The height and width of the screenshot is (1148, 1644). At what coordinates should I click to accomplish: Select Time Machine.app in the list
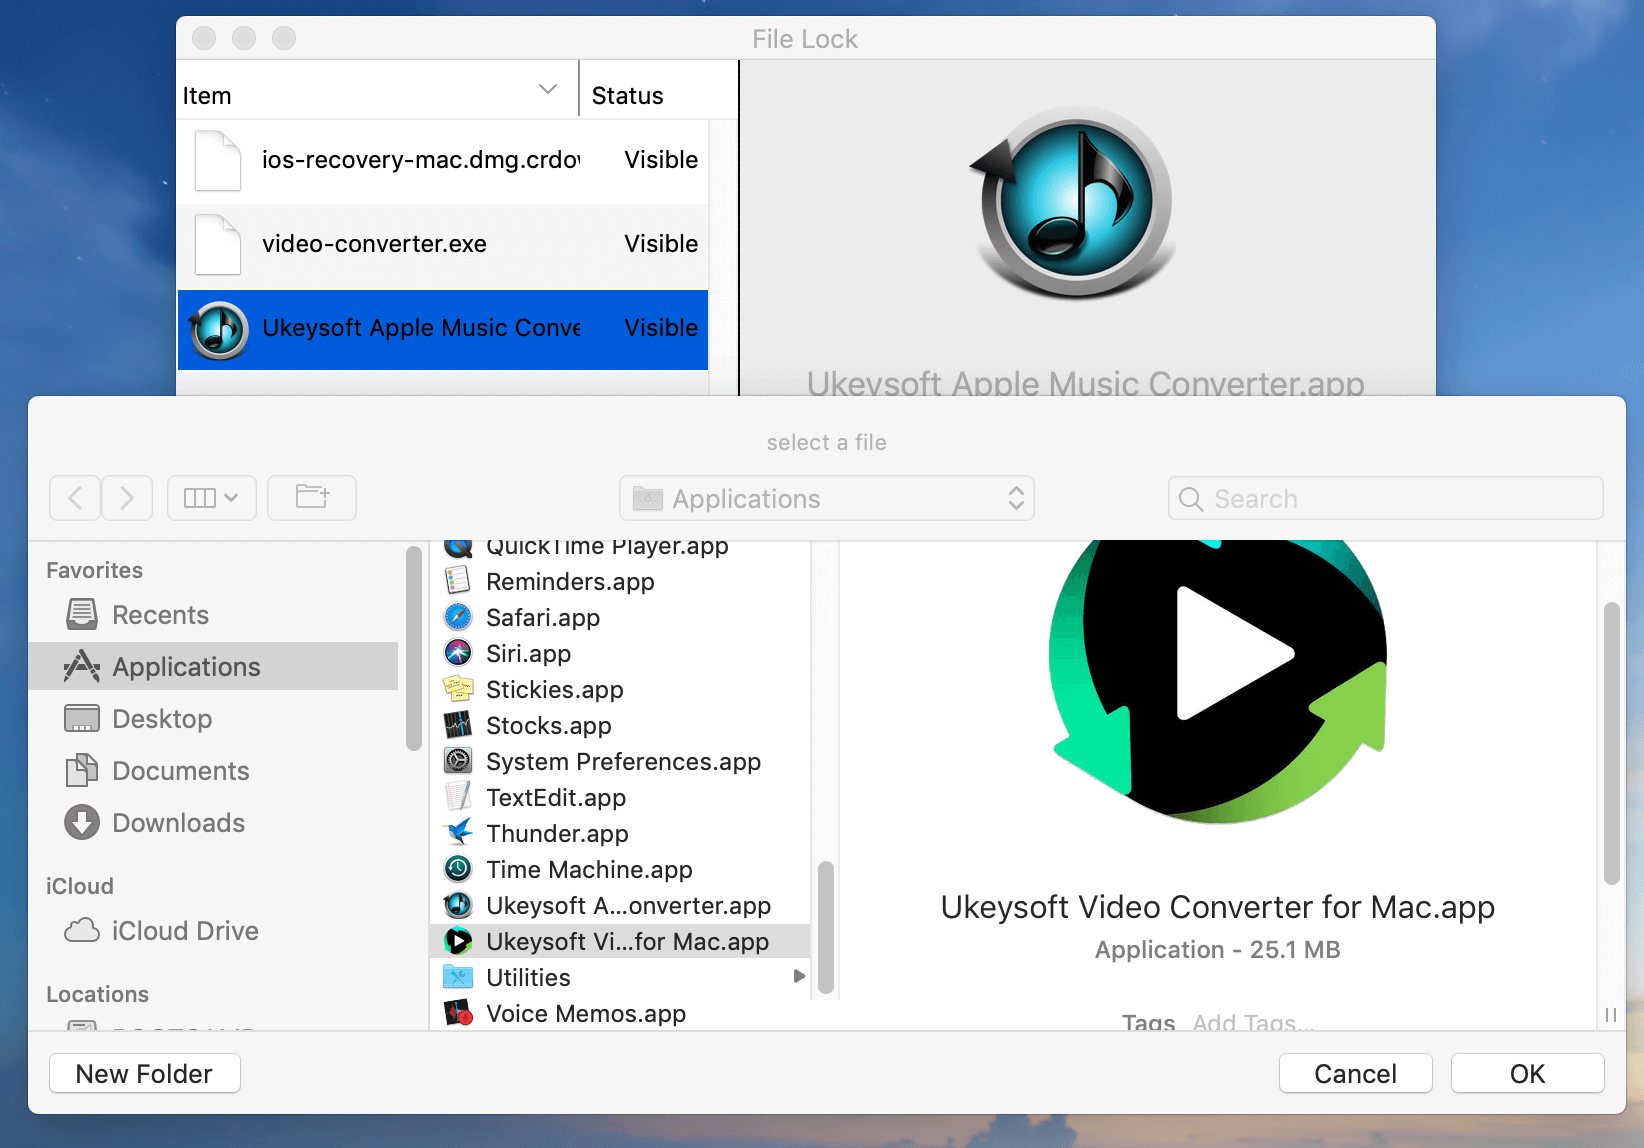pyautogui.click(x=619, y=870)
